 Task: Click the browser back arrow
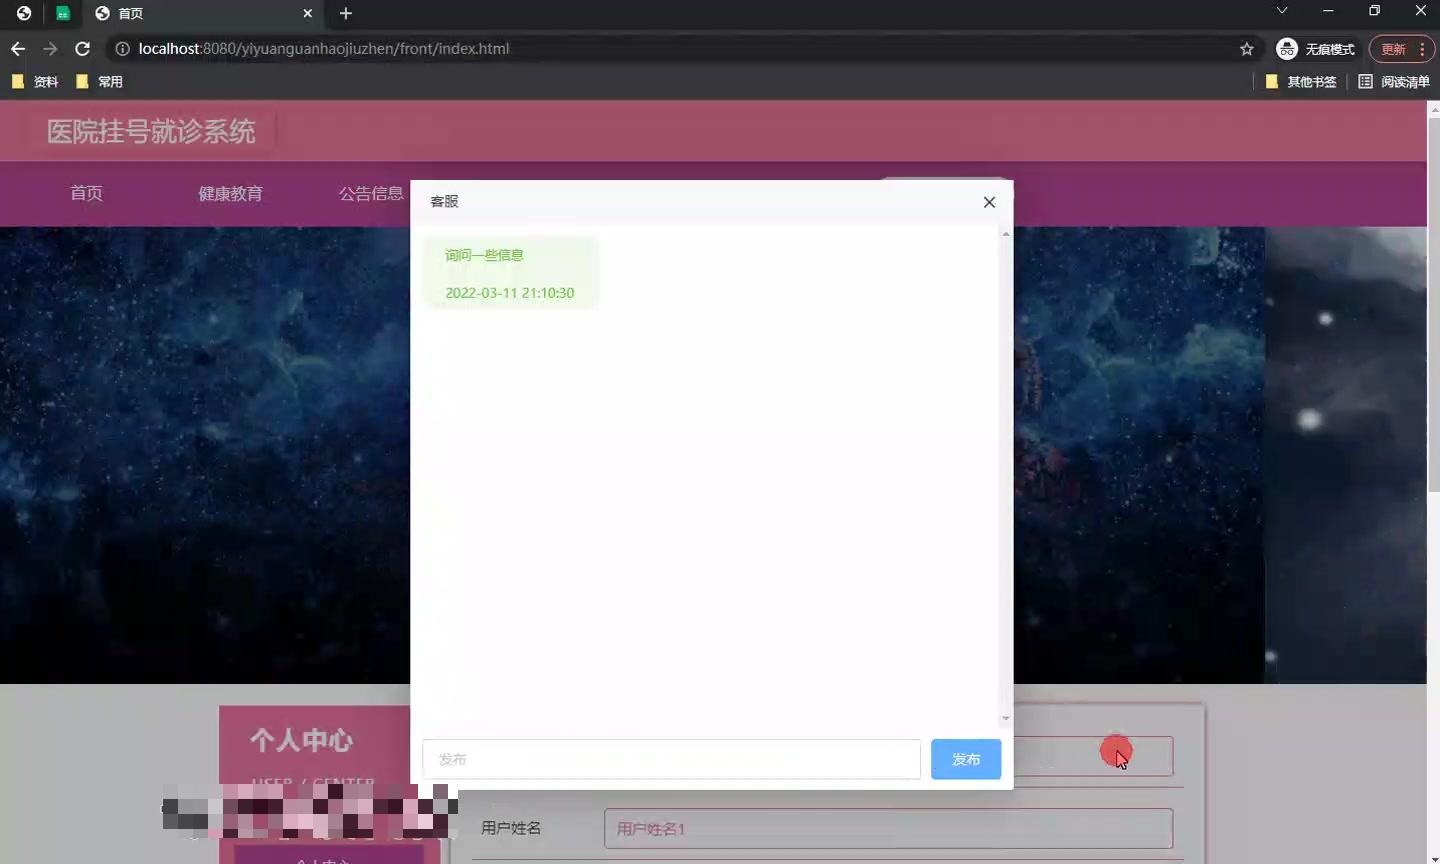(x=17, y=48)
